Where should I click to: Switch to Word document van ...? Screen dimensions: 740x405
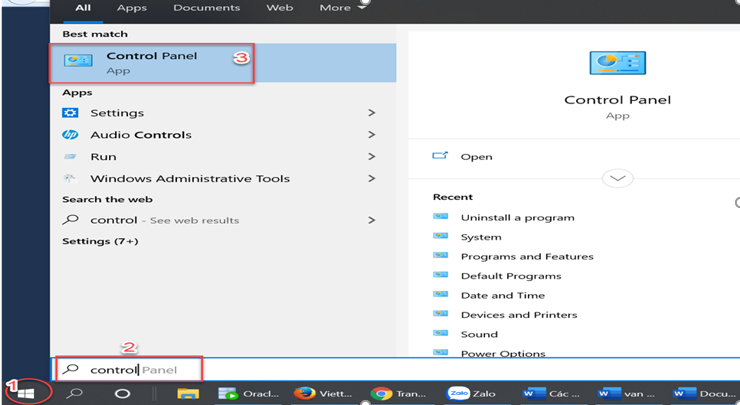coord(626,393)
